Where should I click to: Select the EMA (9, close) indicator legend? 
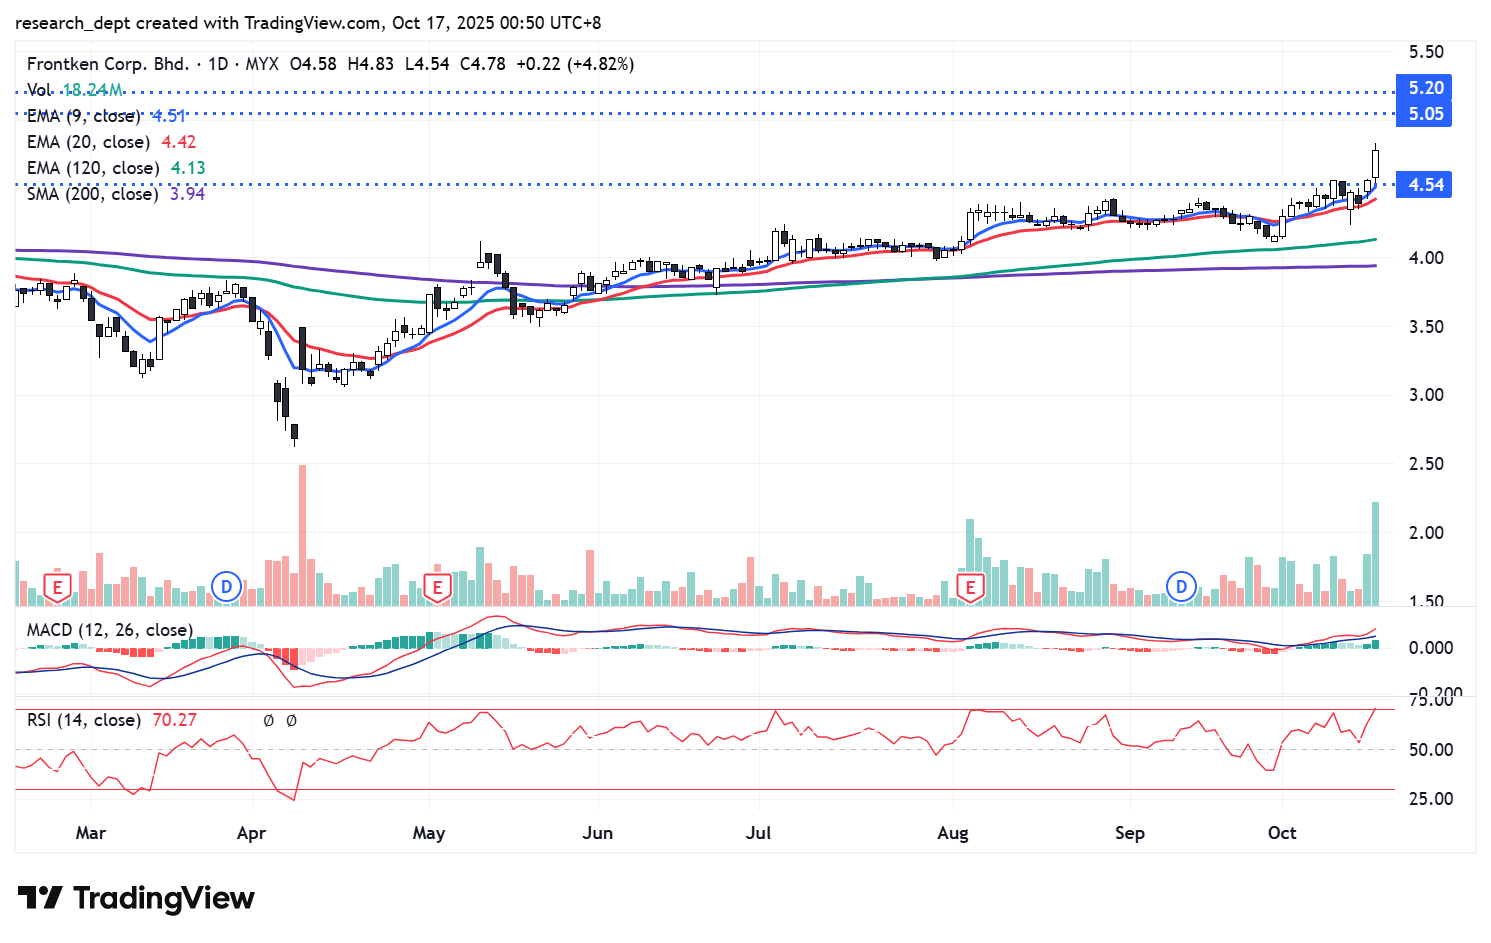pyautogui.click(x=83, y=116)
